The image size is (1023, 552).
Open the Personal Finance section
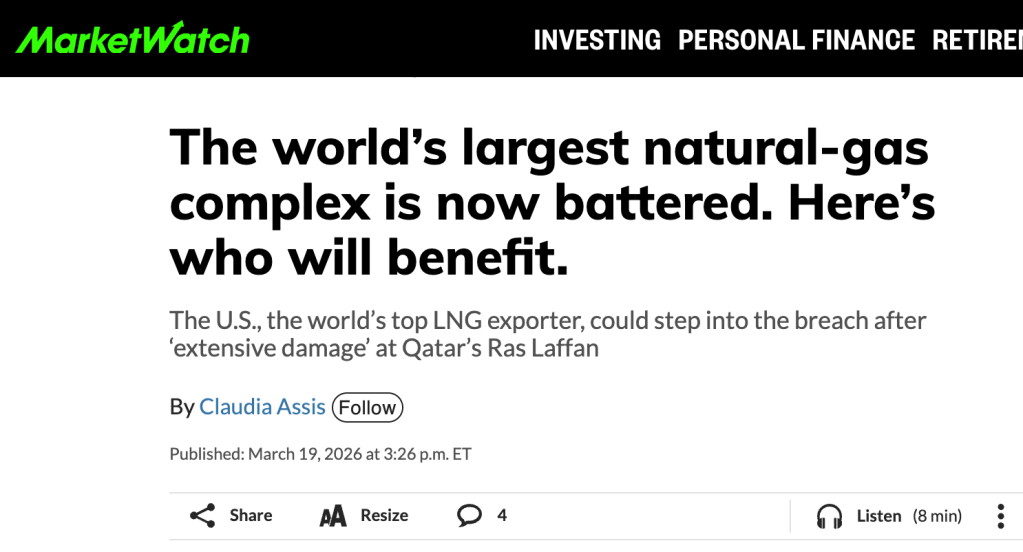pyautogui.click(x=796, y=40)
